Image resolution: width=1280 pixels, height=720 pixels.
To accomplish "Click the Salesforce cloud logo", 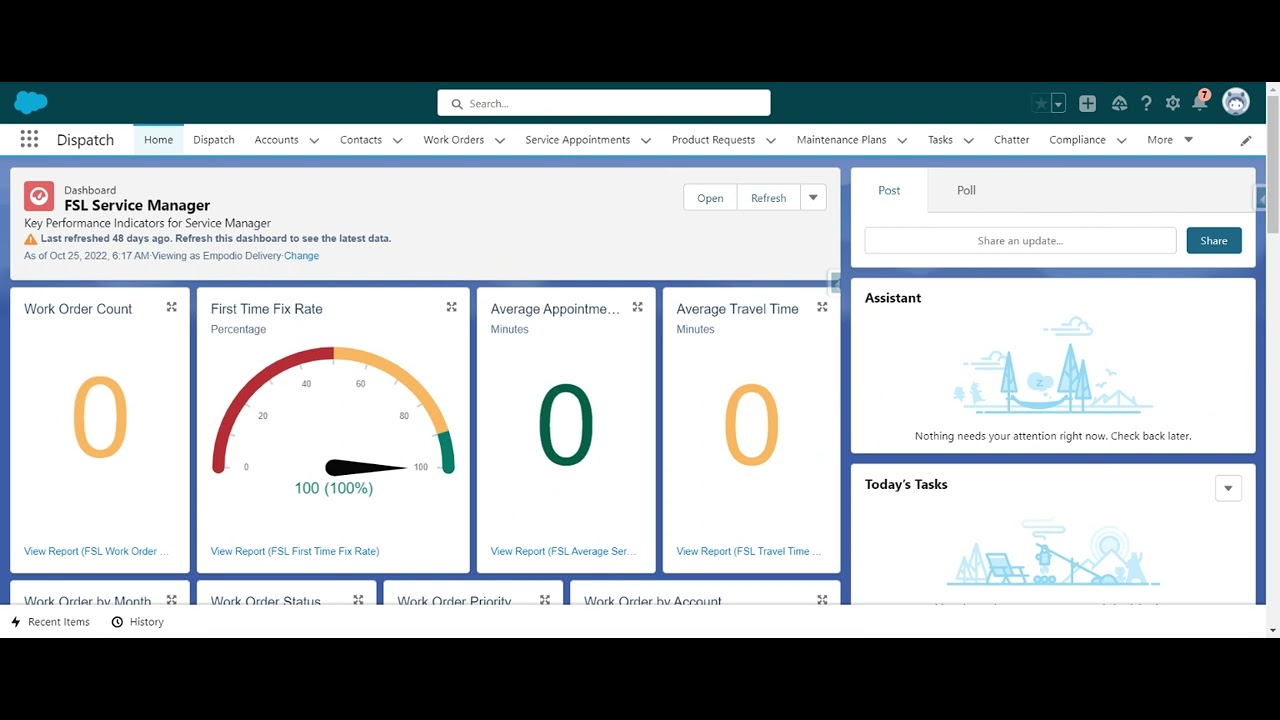I will coord(31,103).
